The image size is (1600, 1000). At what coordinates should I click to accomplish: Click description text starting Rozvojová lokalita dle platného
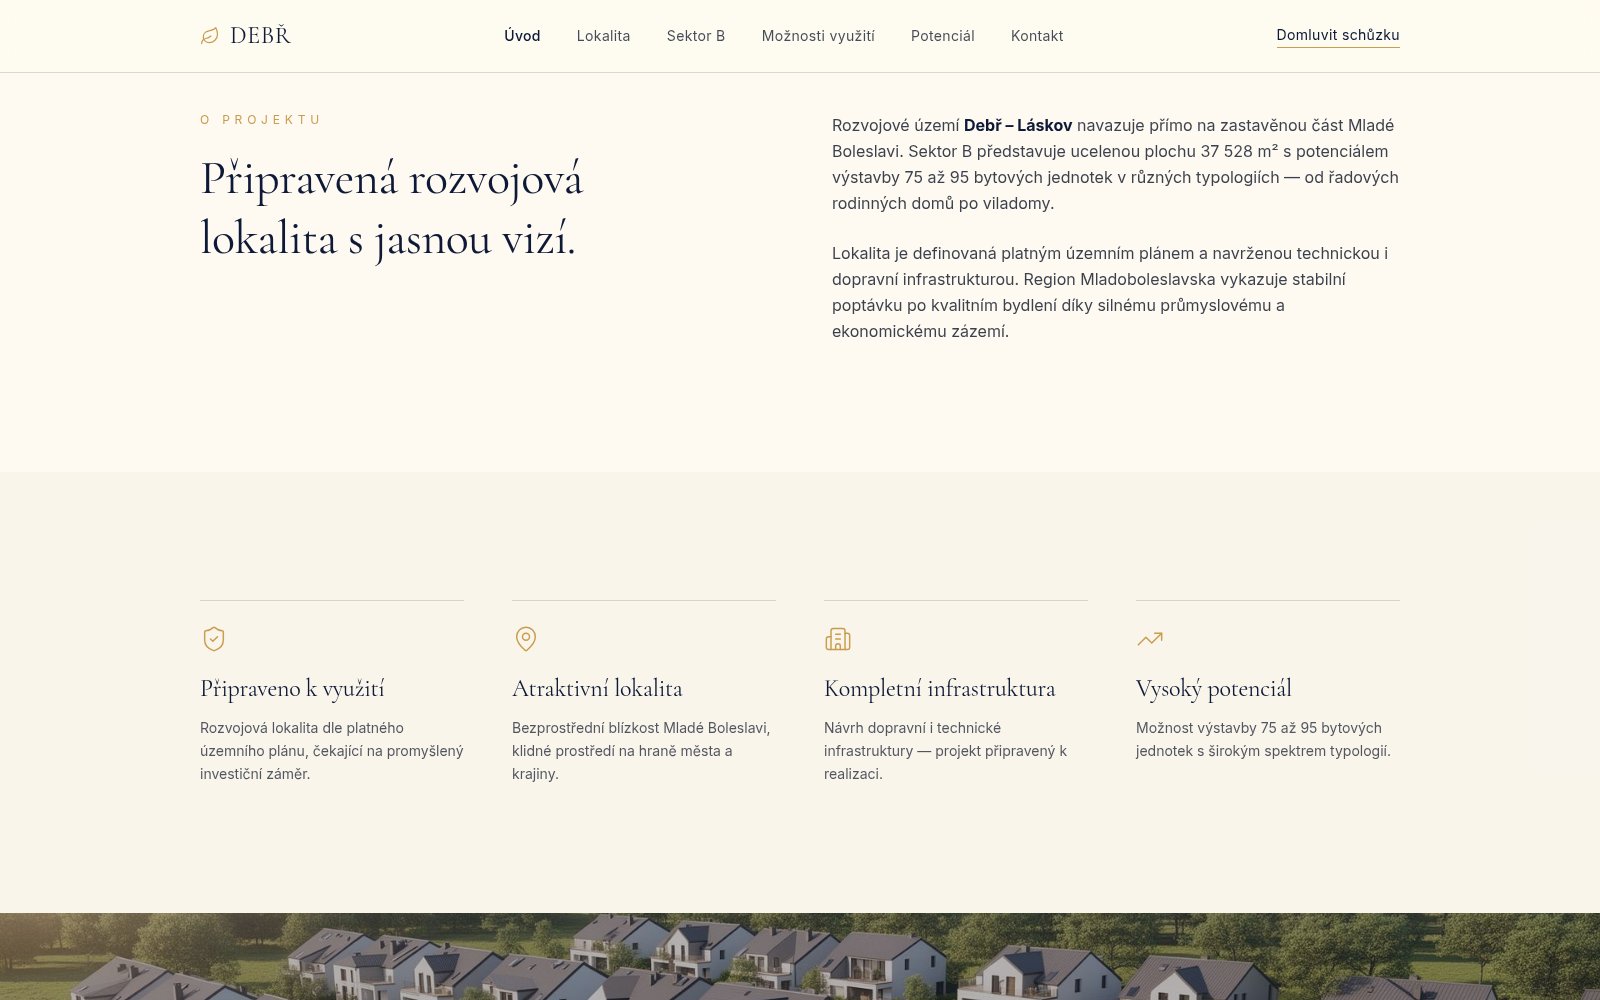pos(332,751)
